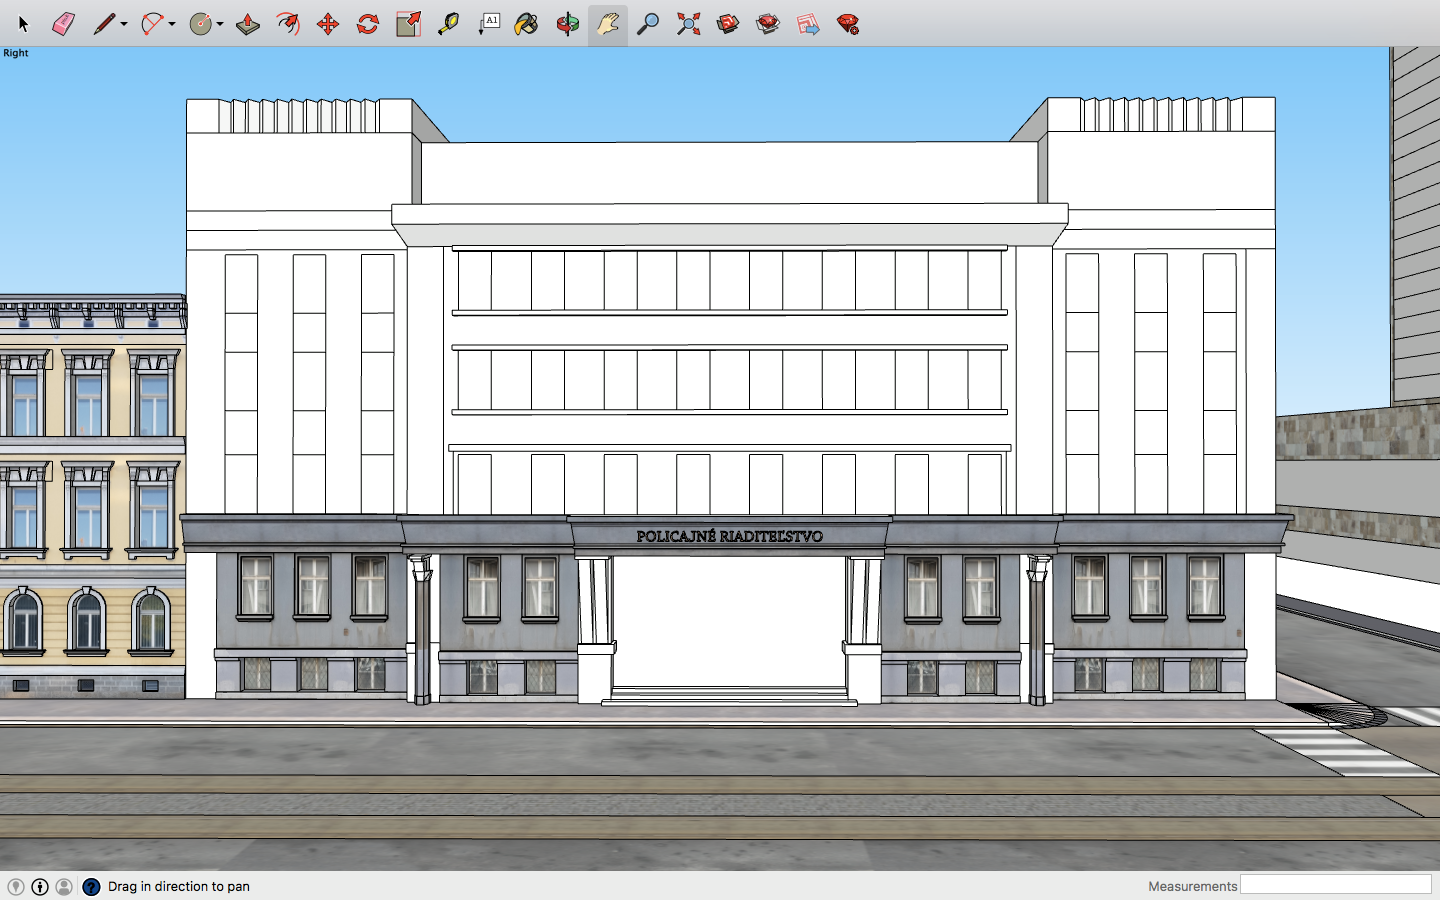Select the Zoom magnifier tool
1440x900 pixels.
point(648,24)
